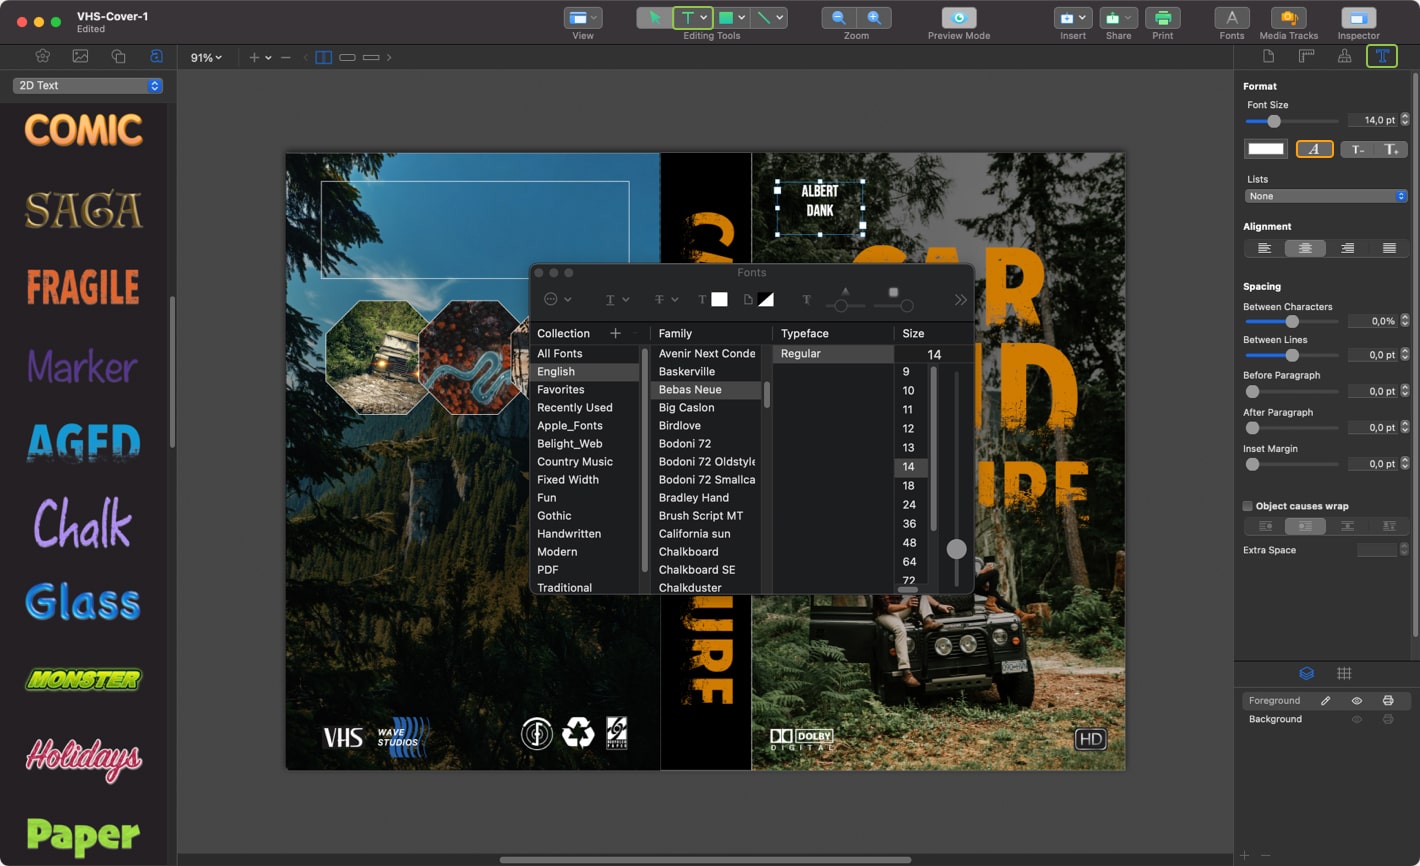Select the Line drawing tool

(x=764, y=17)
